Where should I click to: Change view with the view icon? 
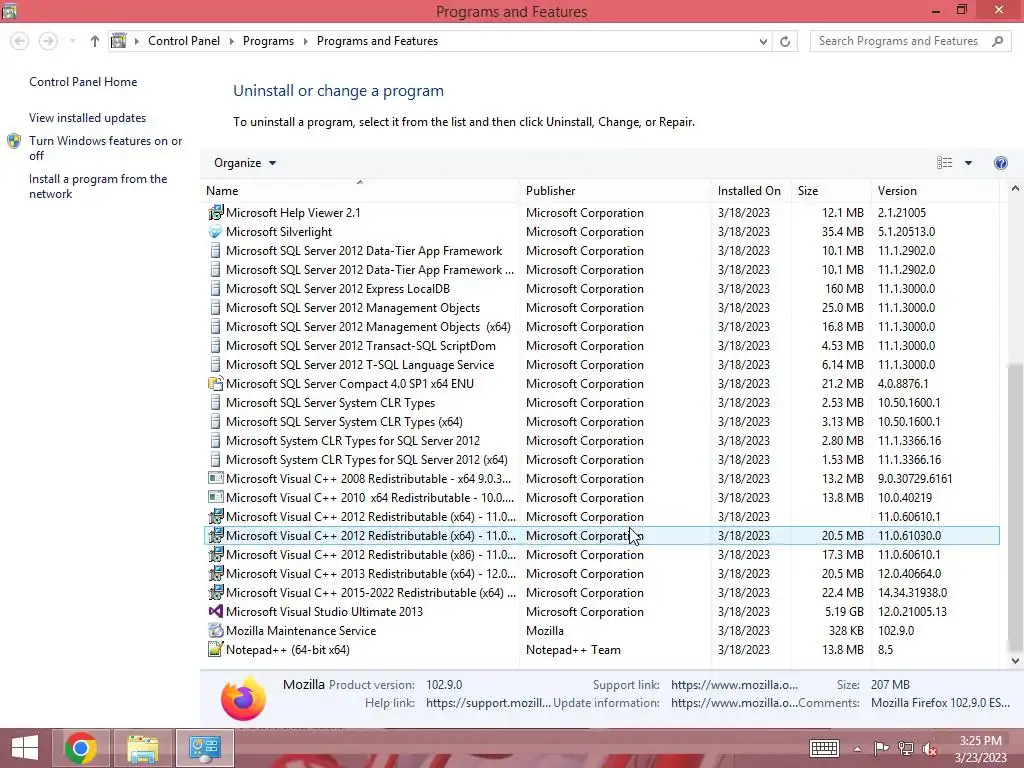click(x=944, y=163)
